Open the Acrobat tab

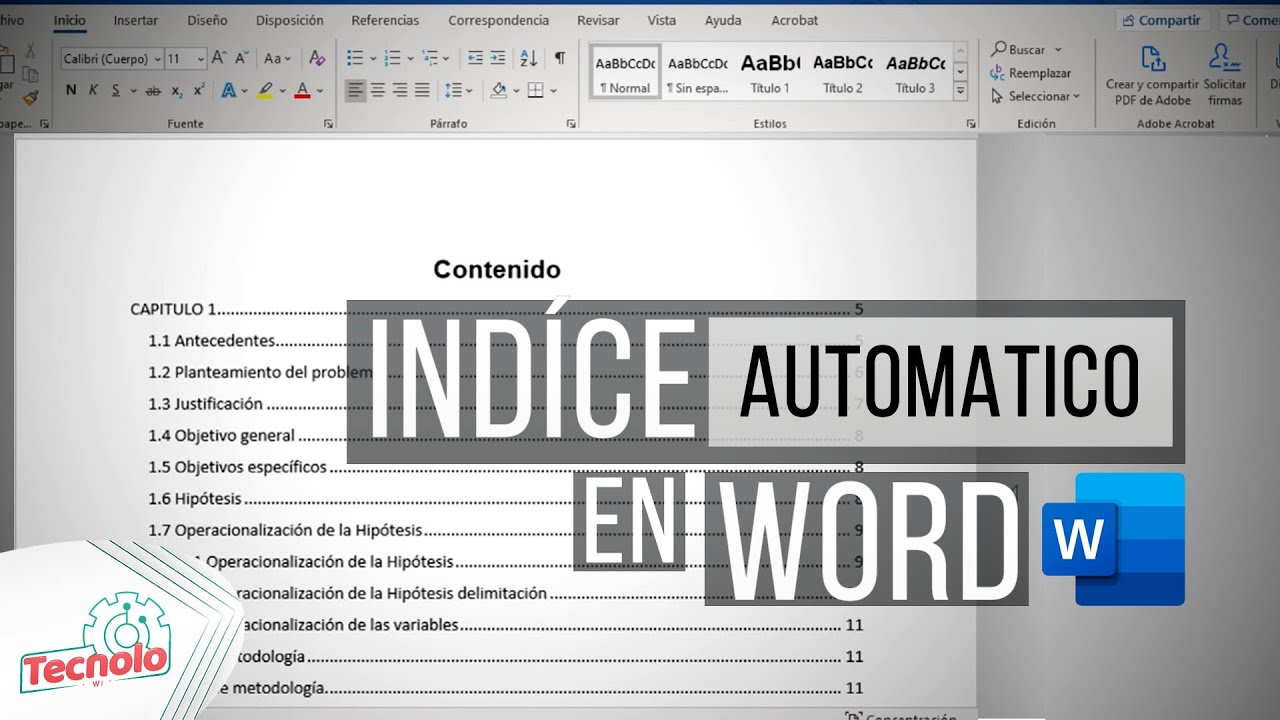coord(794,20)
